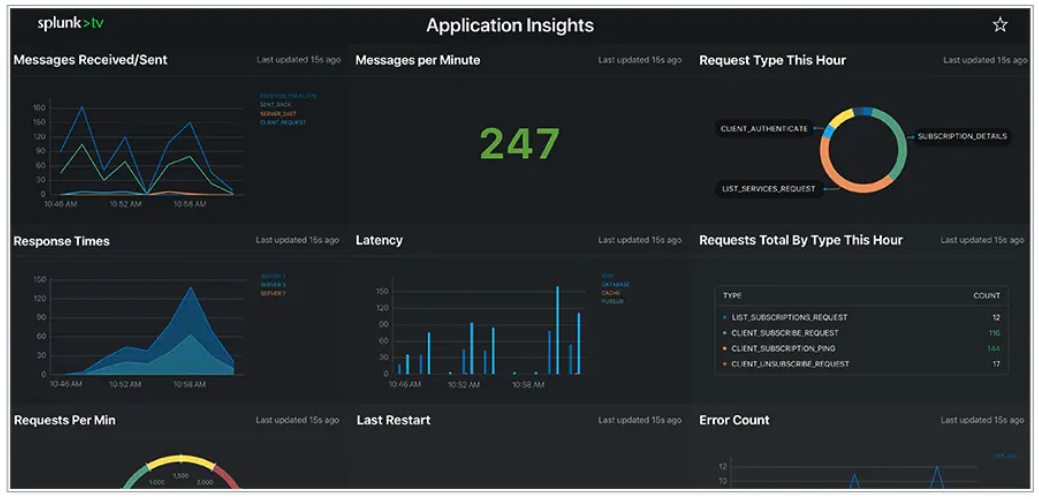The image size is (1039, 499).
Task: Toggle the SENT_BACK legend entry
Action: tap(275, 105)
